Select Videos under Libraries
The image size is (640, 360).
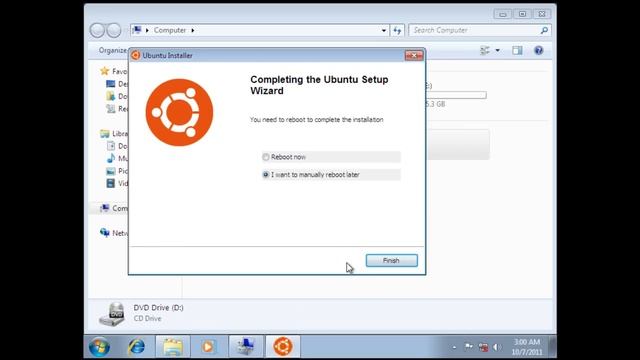click(117, 183)
